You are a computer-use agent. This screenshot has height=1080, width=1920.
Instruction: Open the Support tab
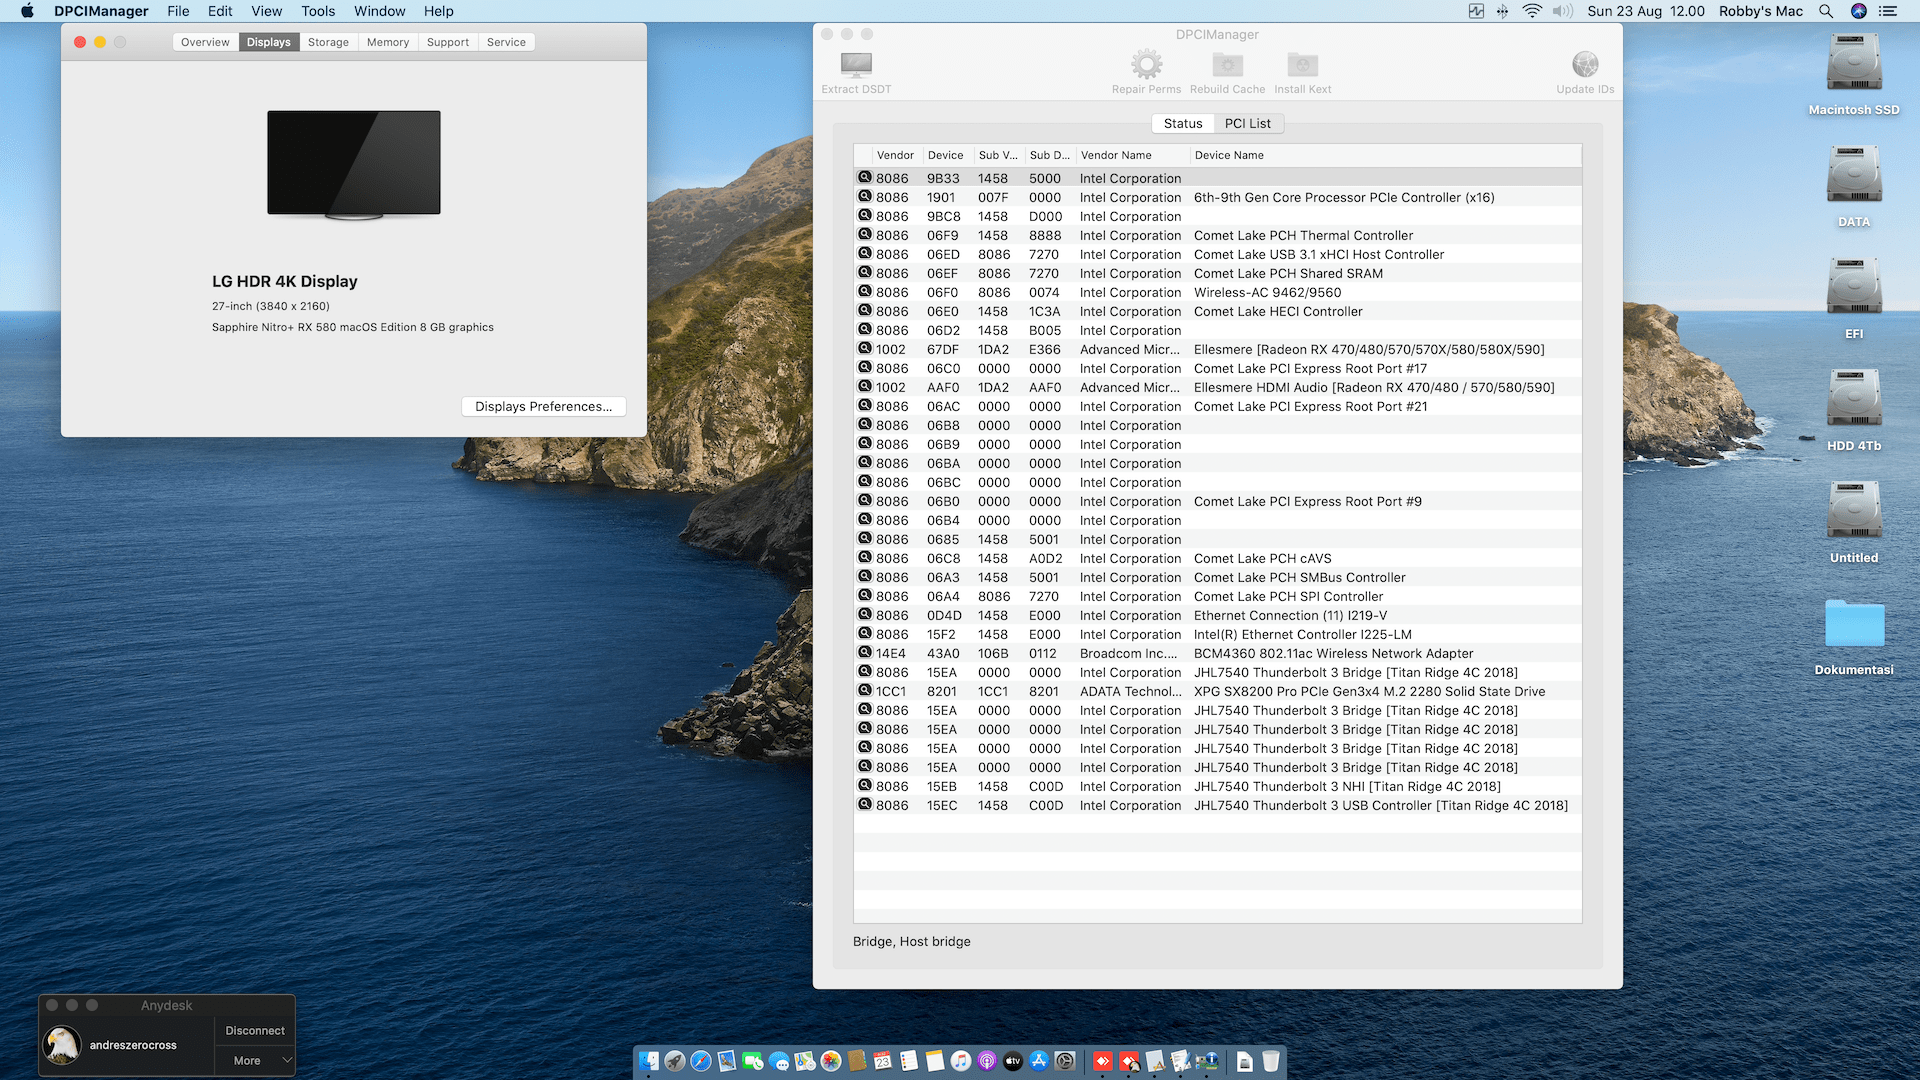point(448,42)
